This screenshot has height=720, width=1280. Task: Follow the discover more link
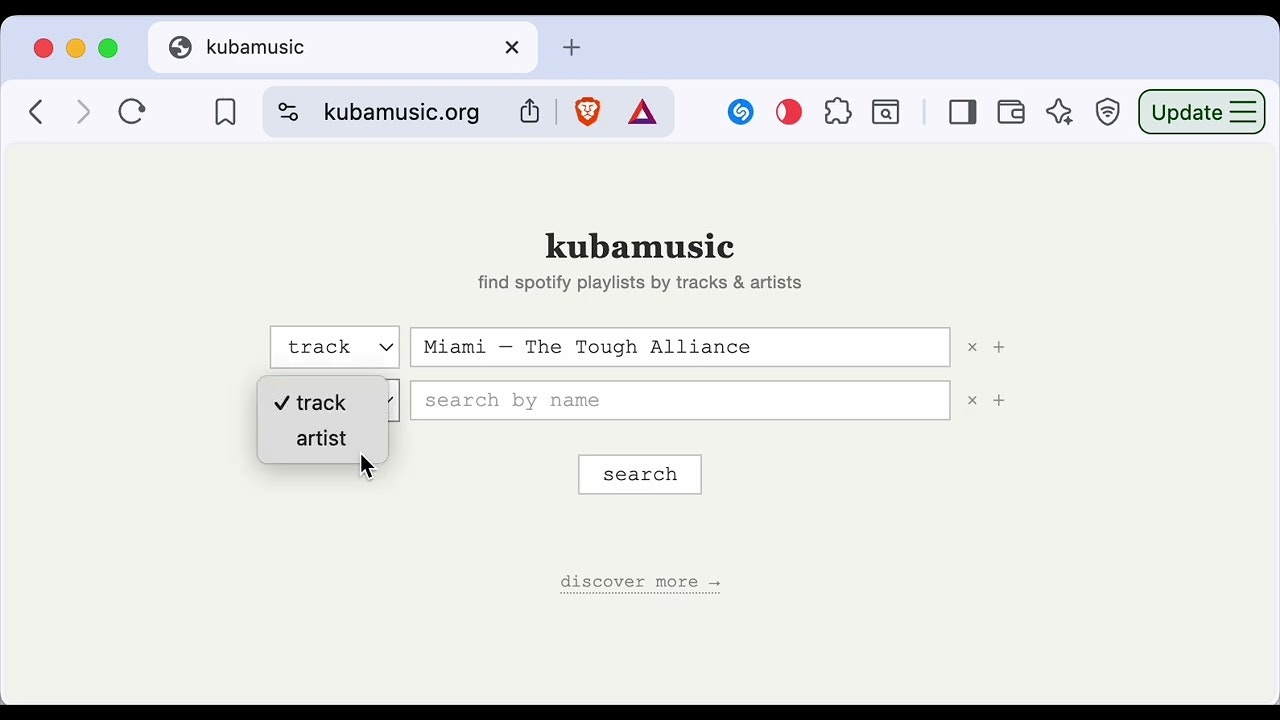(x=640, y=582)
